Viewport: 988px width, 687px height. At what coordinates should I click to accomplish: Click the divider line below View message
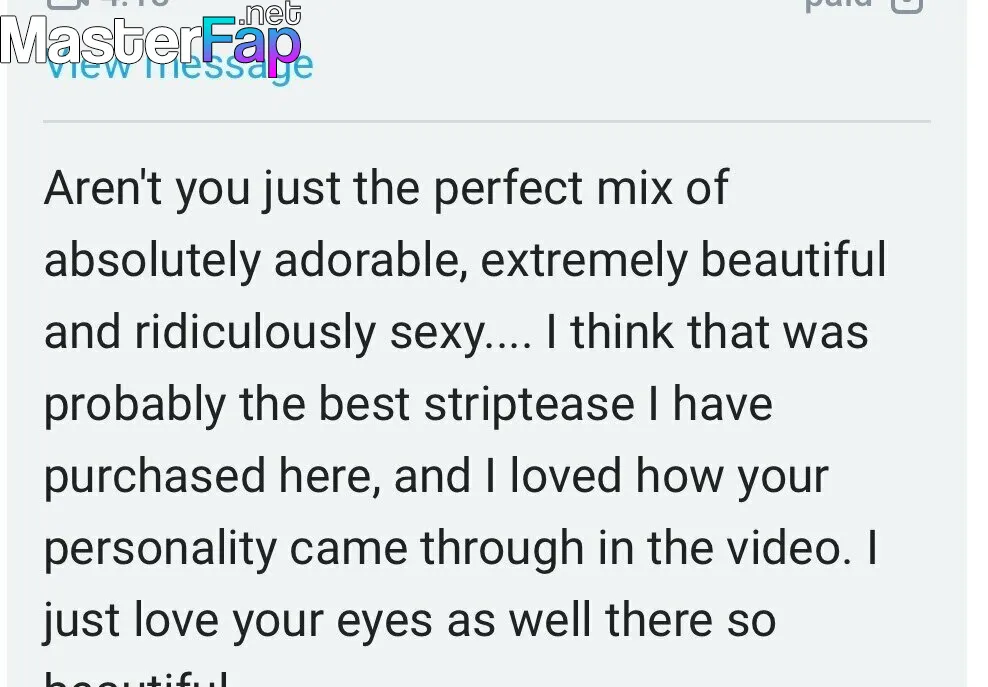click(x=486, y=120)
